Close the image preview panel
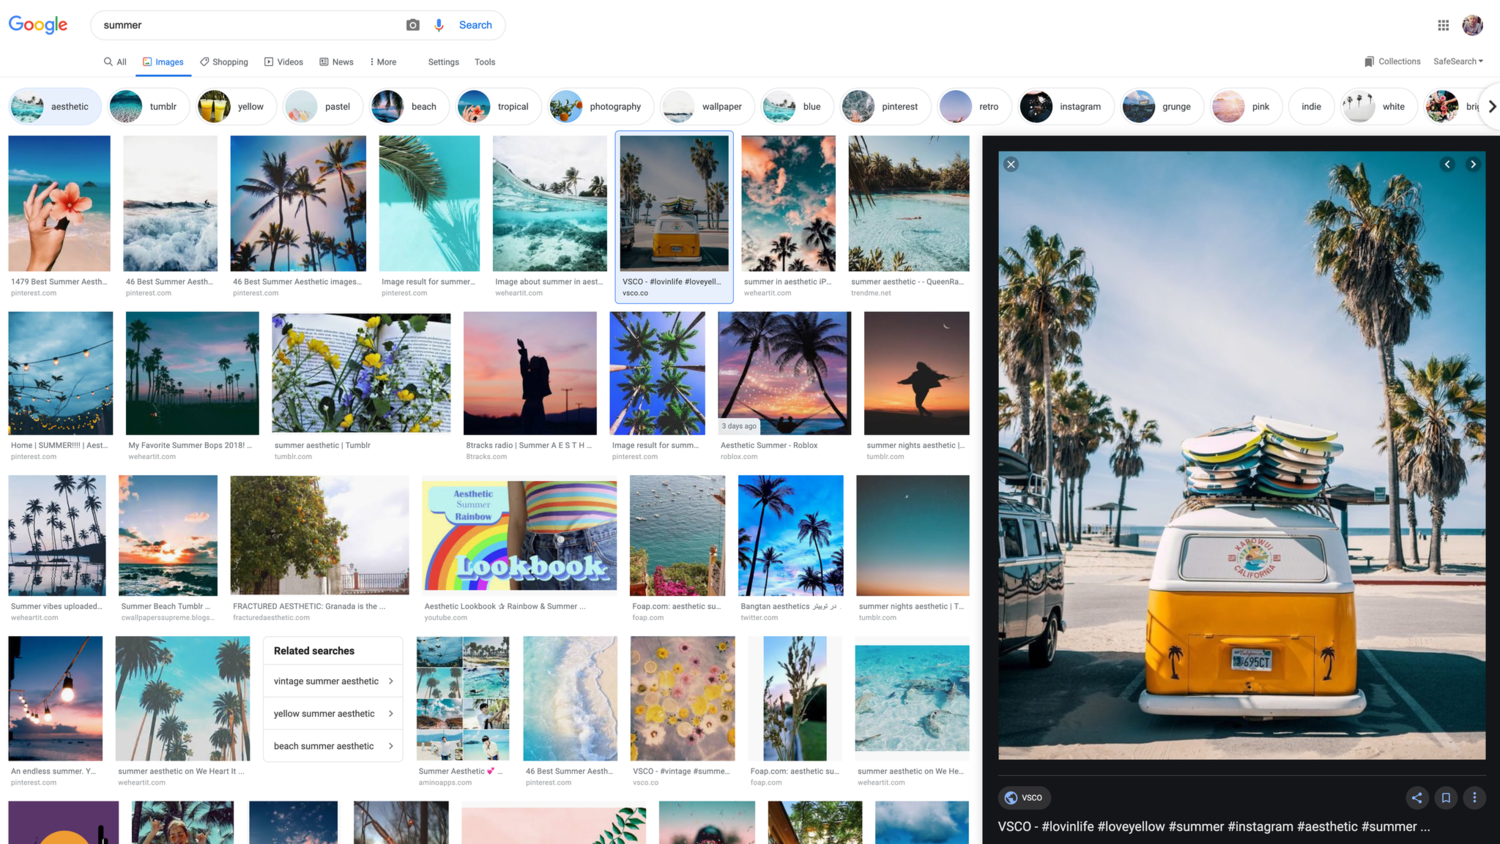1500x844 pixels. [x=1011, y=164]
